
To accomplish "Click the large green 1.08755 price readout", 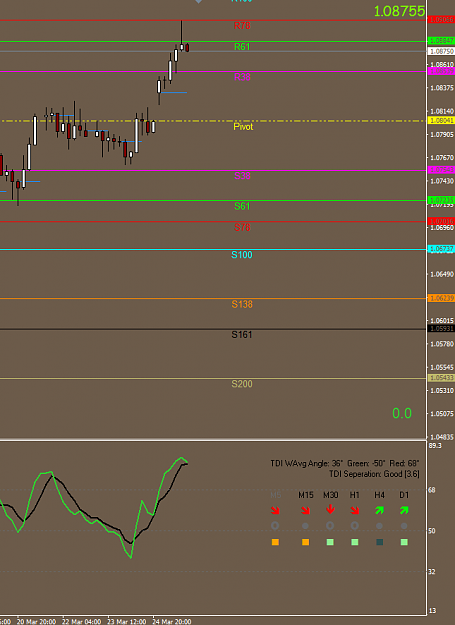I will 399,11.
